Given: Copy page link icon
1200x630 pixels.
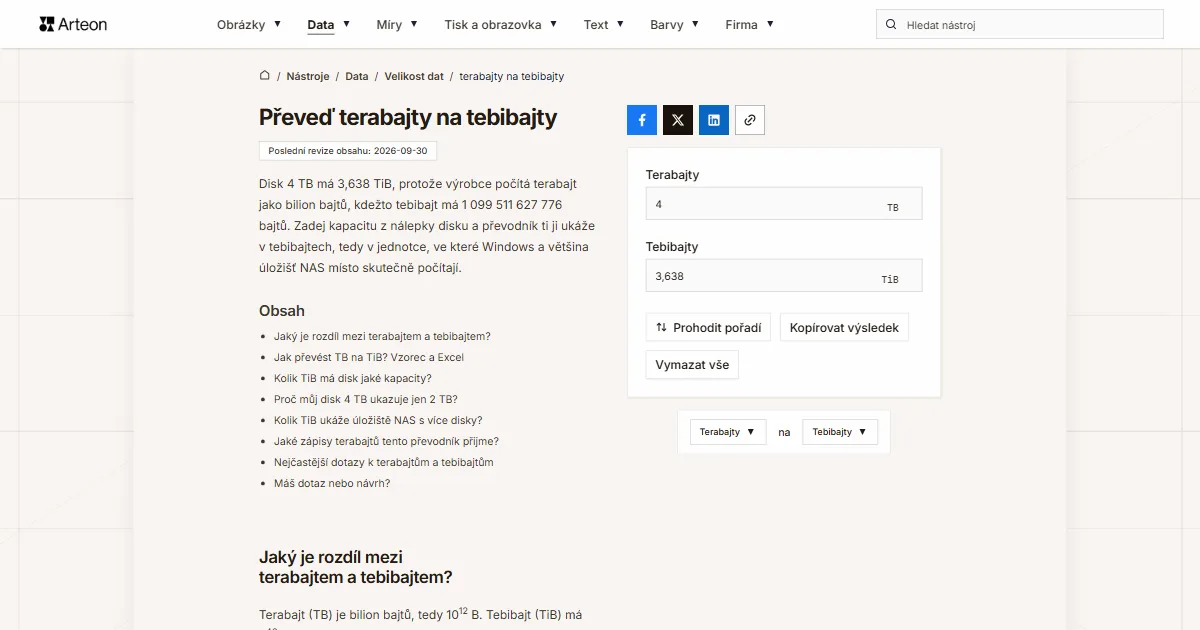Looking at the screenshot, I should pos(750,120).
